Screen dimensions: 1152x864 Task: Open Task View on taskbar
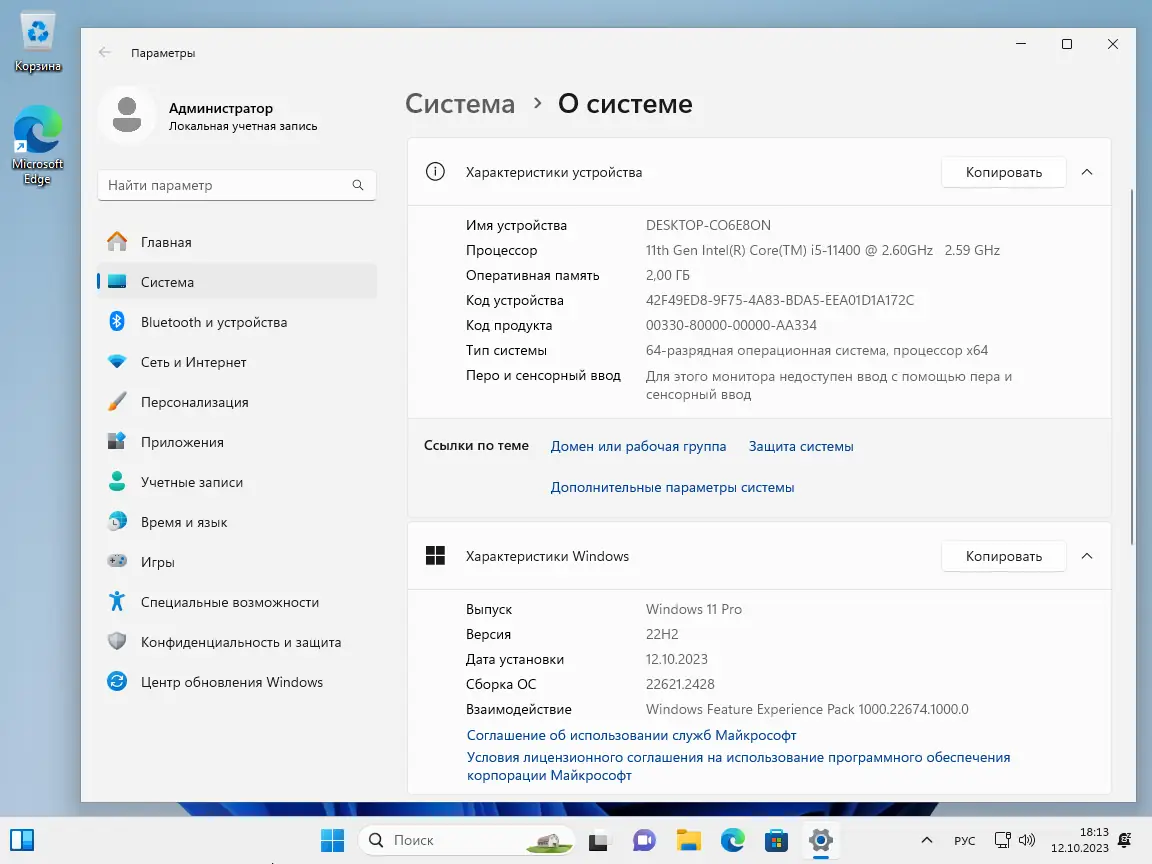[x=599, y=840]
